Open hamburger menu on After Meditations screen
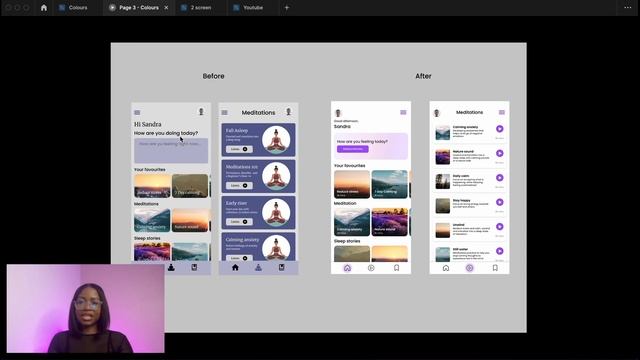 pyautogui.click(x=502, y=112)
